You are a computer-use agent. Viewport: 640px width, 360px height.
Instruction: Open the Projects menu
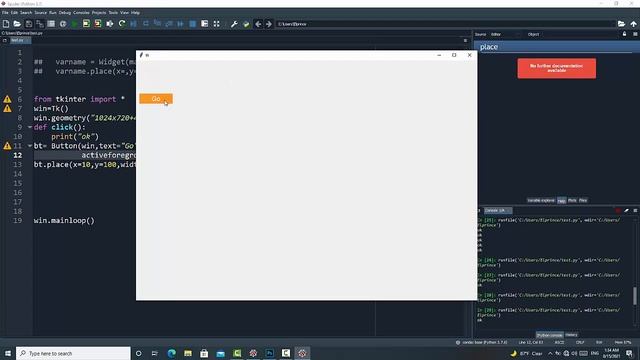point(99,13)
